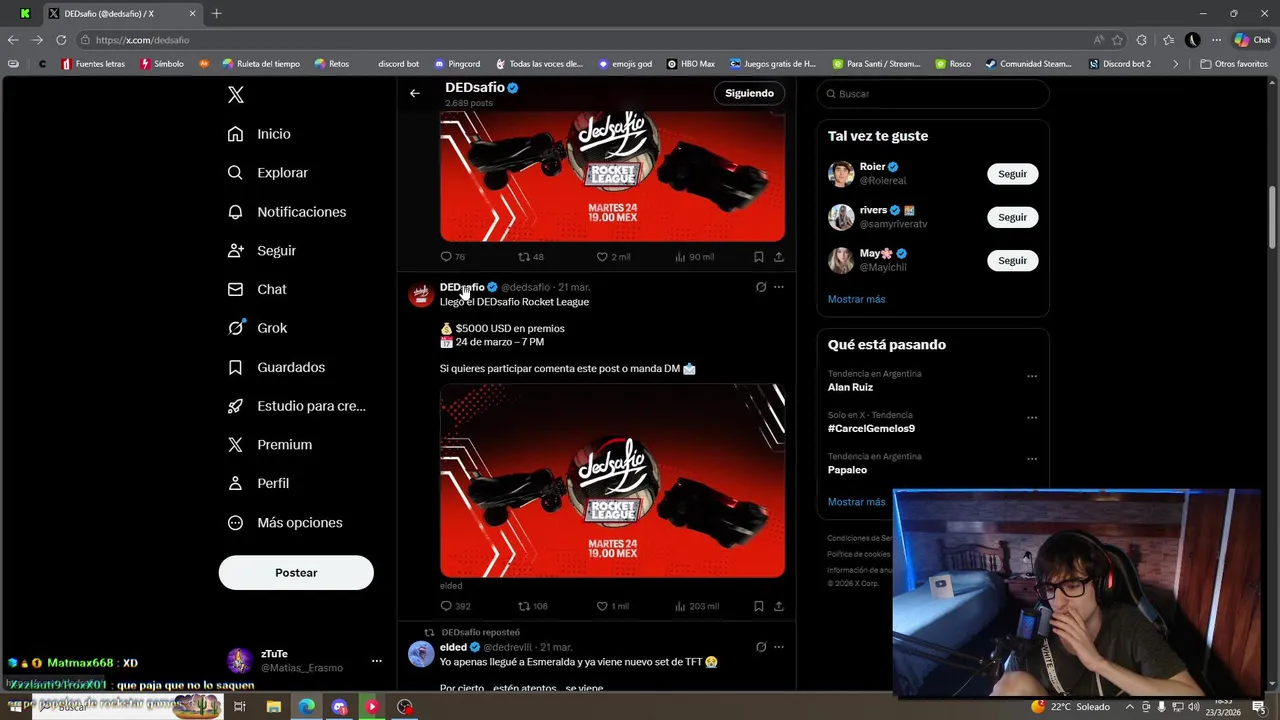Open Rocket League image in $5000 USD post

(612, 481)
